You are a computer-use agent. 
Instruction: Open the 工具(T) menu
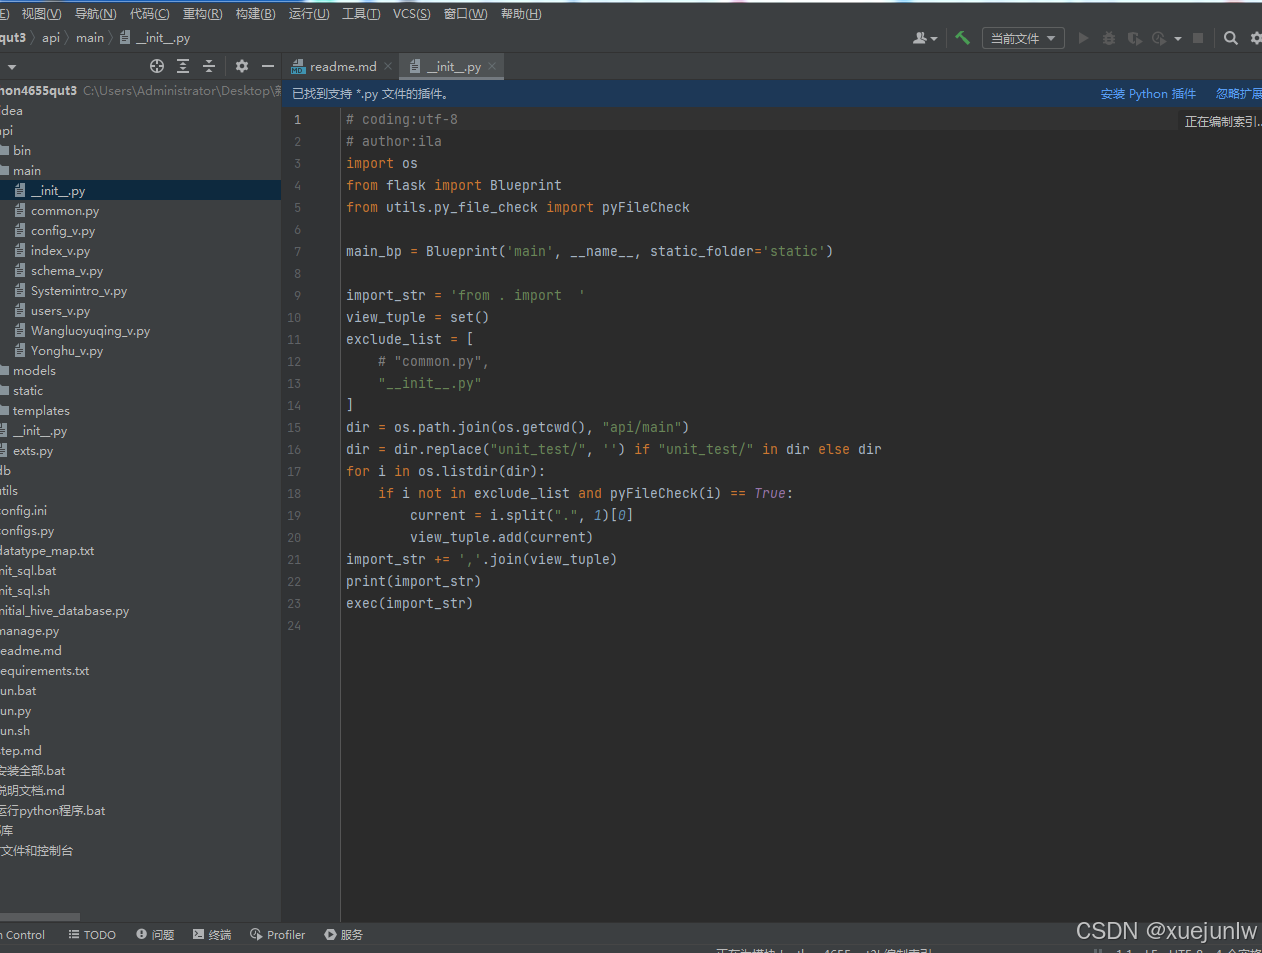361,14
